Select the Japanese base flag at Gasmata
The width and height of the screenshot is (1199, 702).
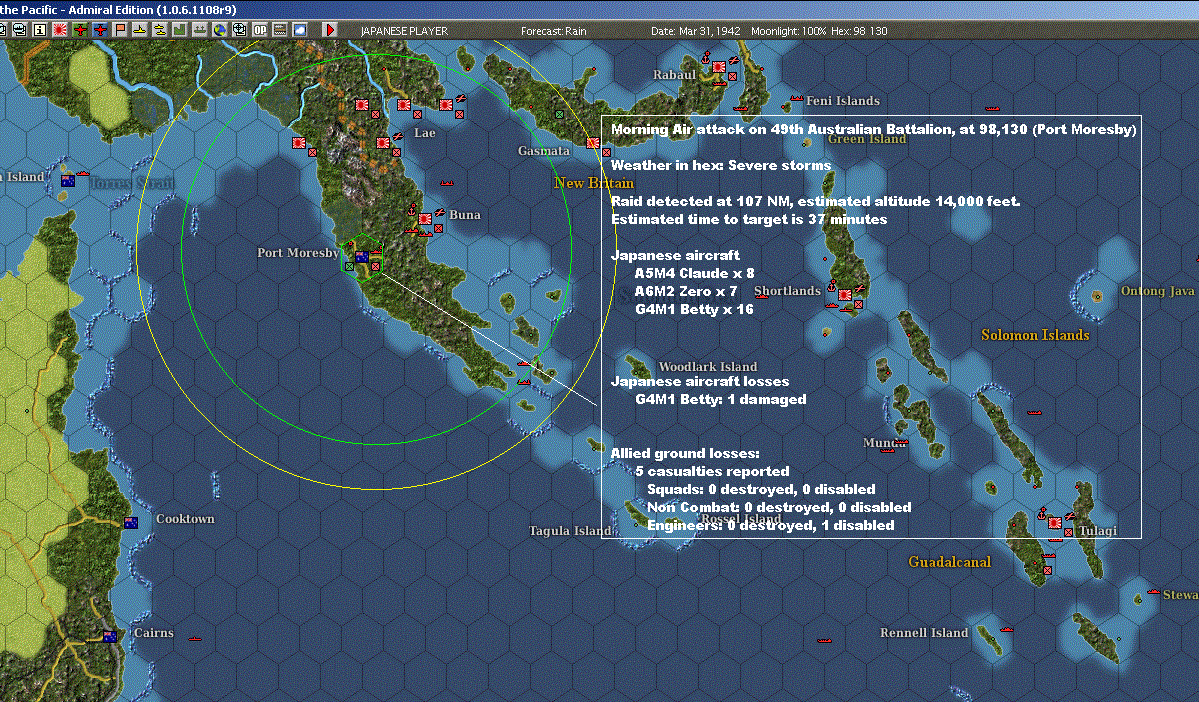[593, 143]
